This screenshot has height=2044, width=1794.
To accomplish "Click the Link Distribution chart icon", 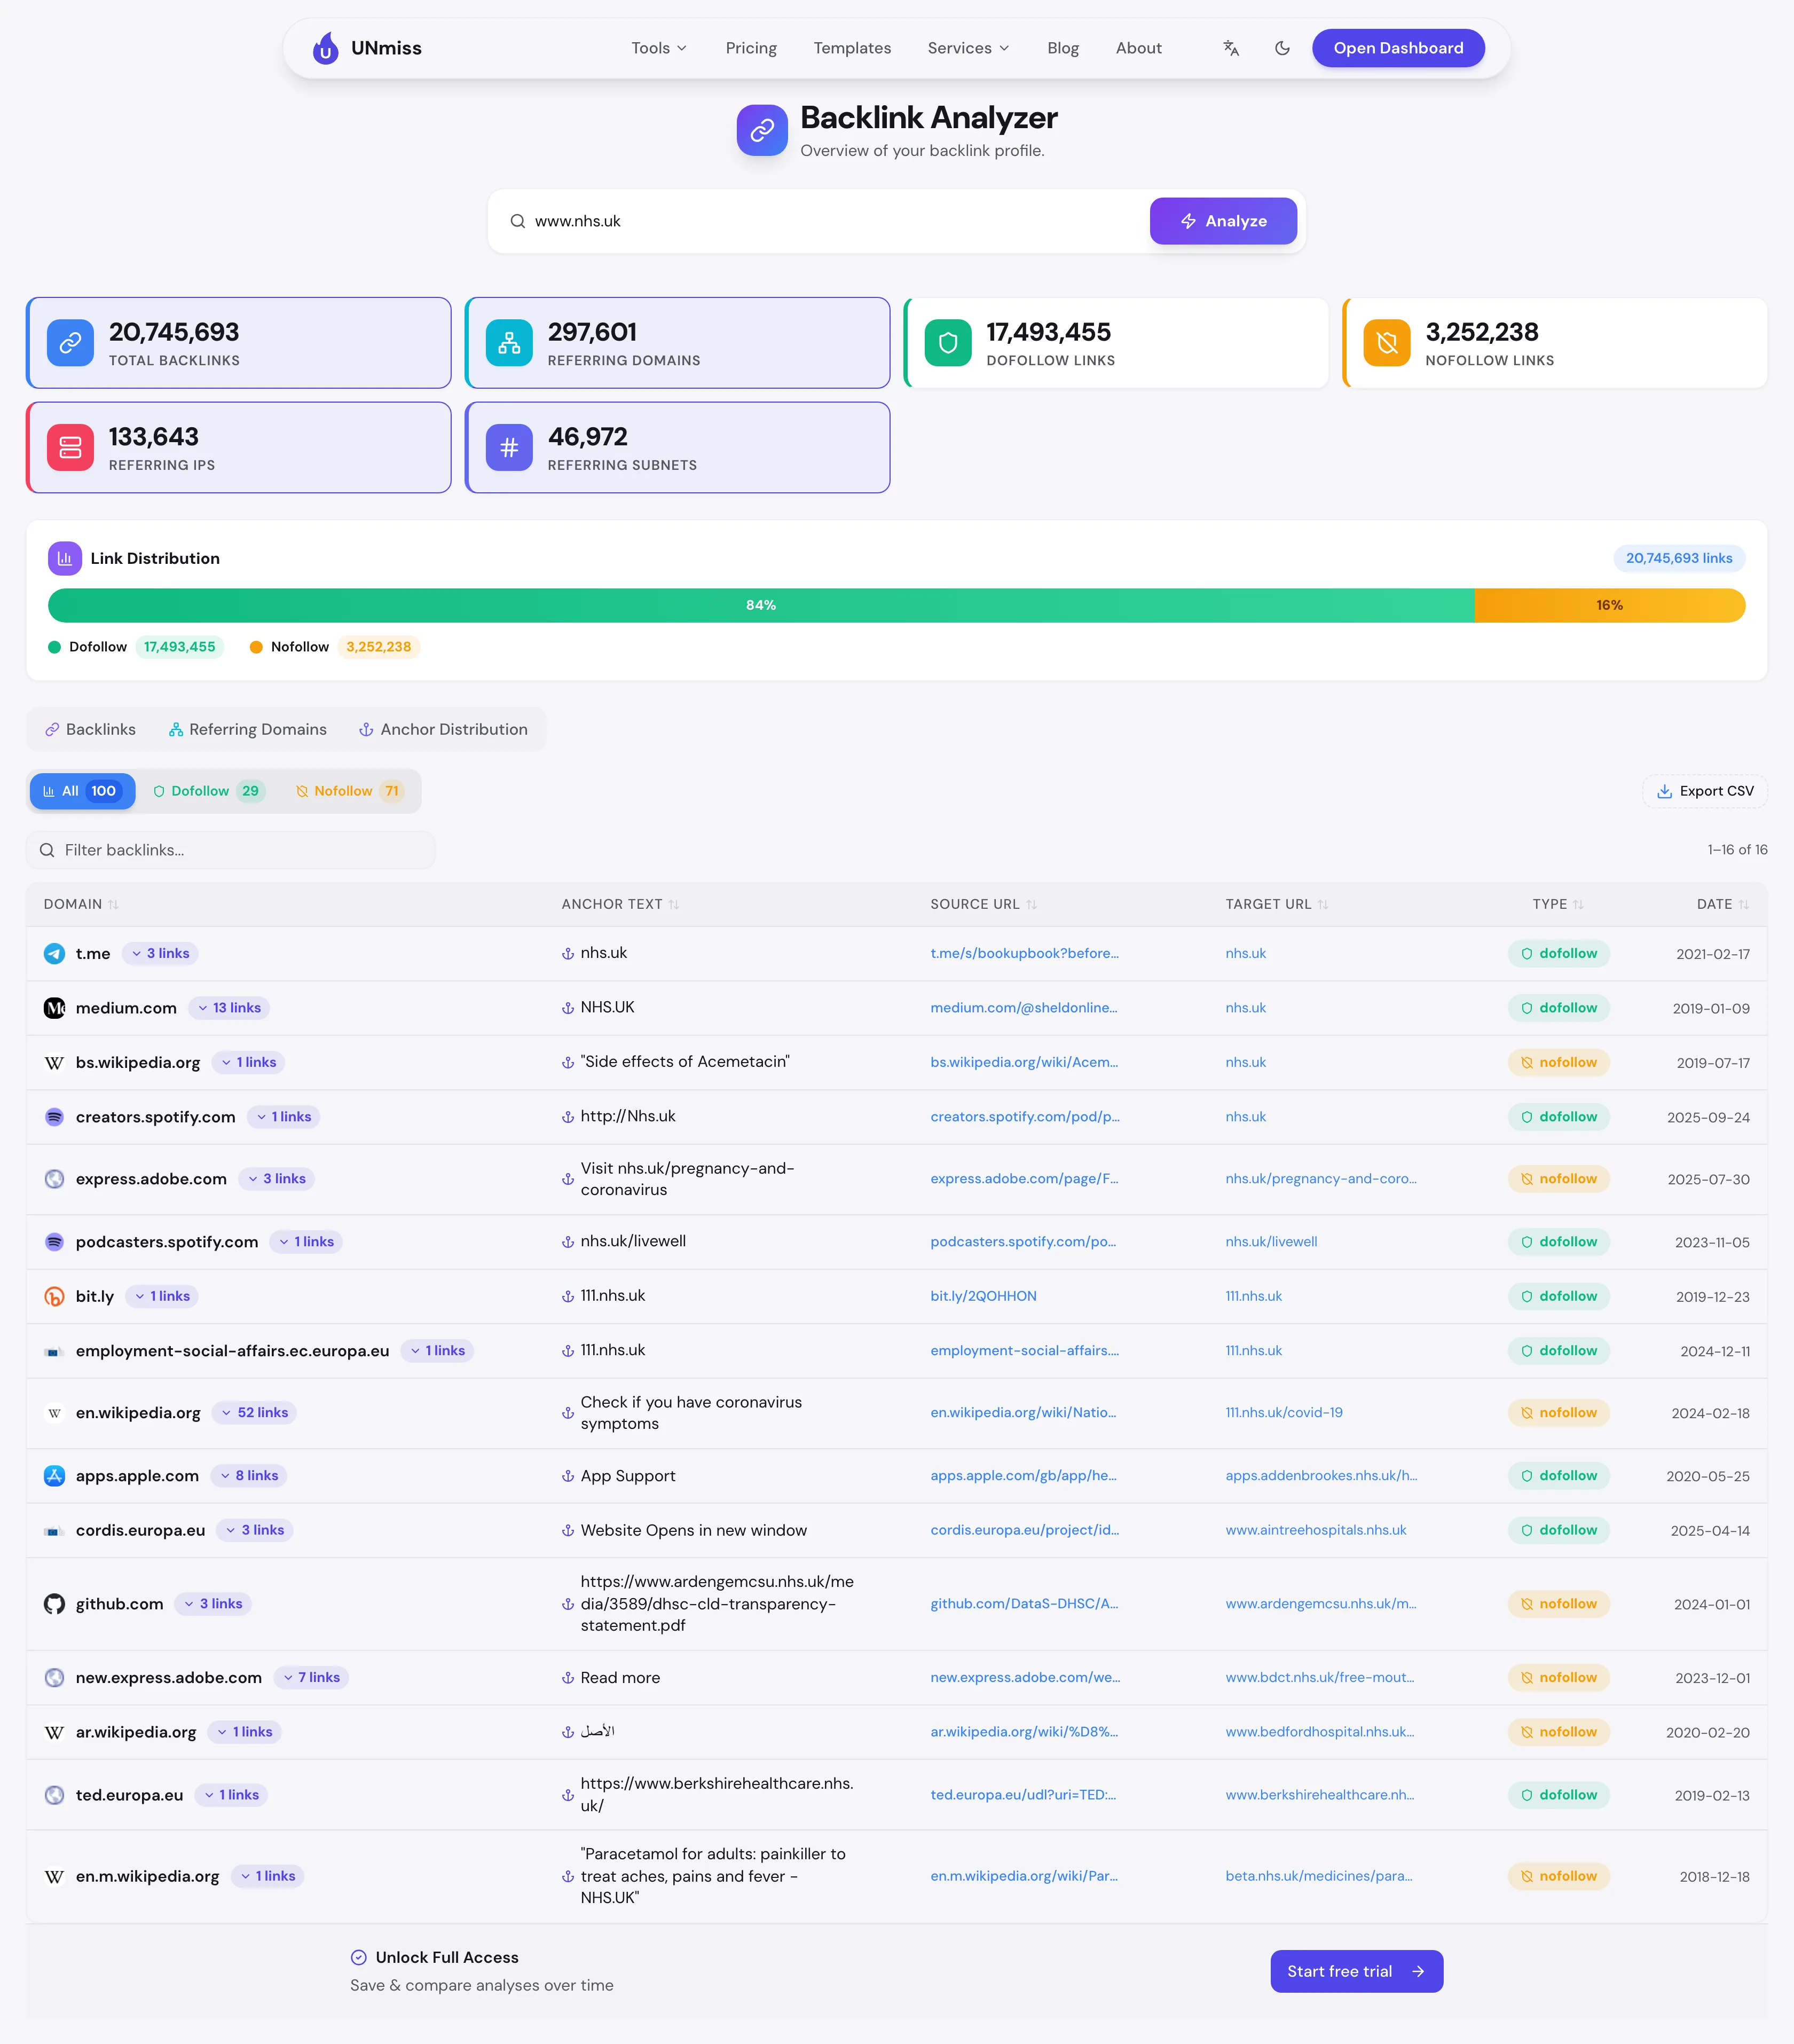I will click(x=65, y=558).
